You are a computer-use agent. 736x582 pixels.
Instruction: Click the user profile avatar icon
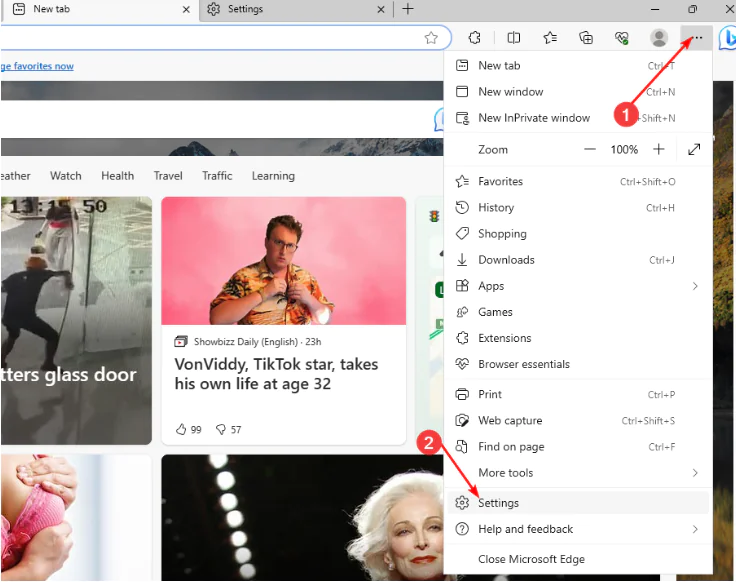click(659, 38)
